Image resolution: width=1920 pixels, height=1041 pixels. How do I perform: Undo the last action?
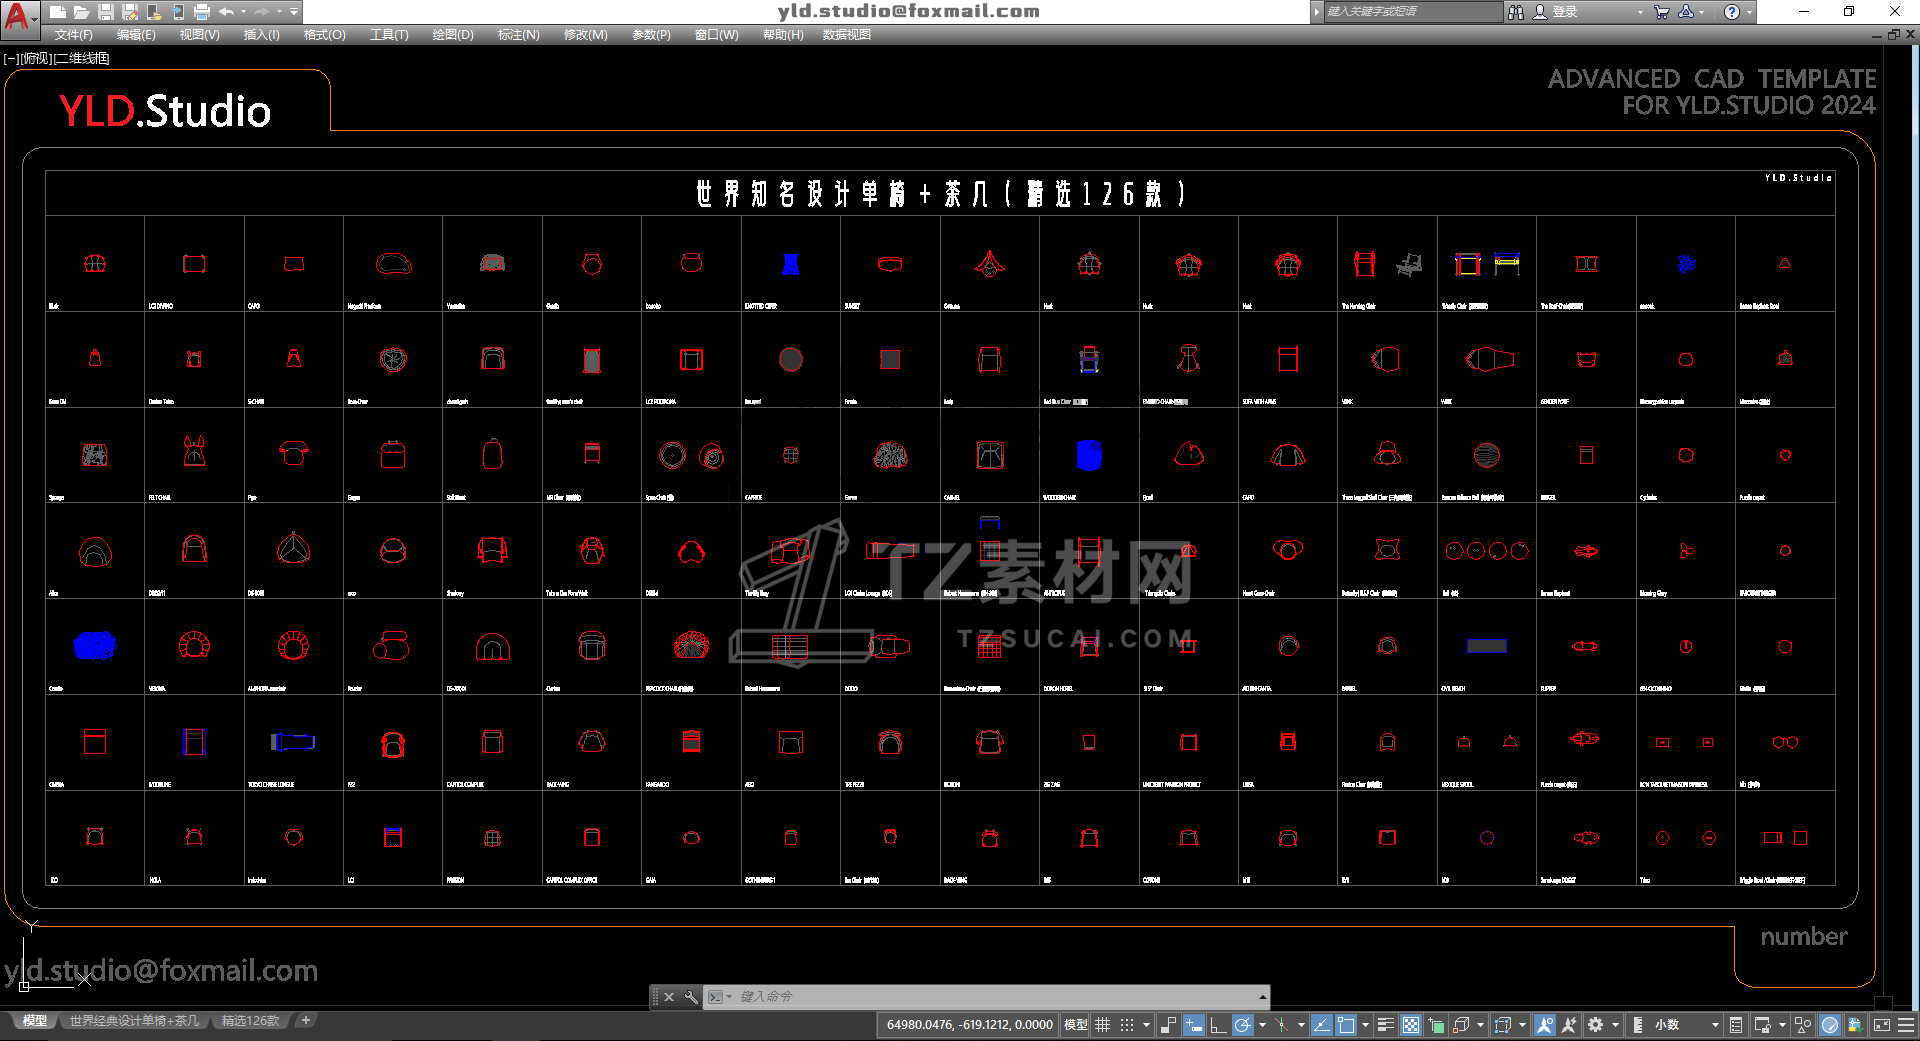coord(226,12)
